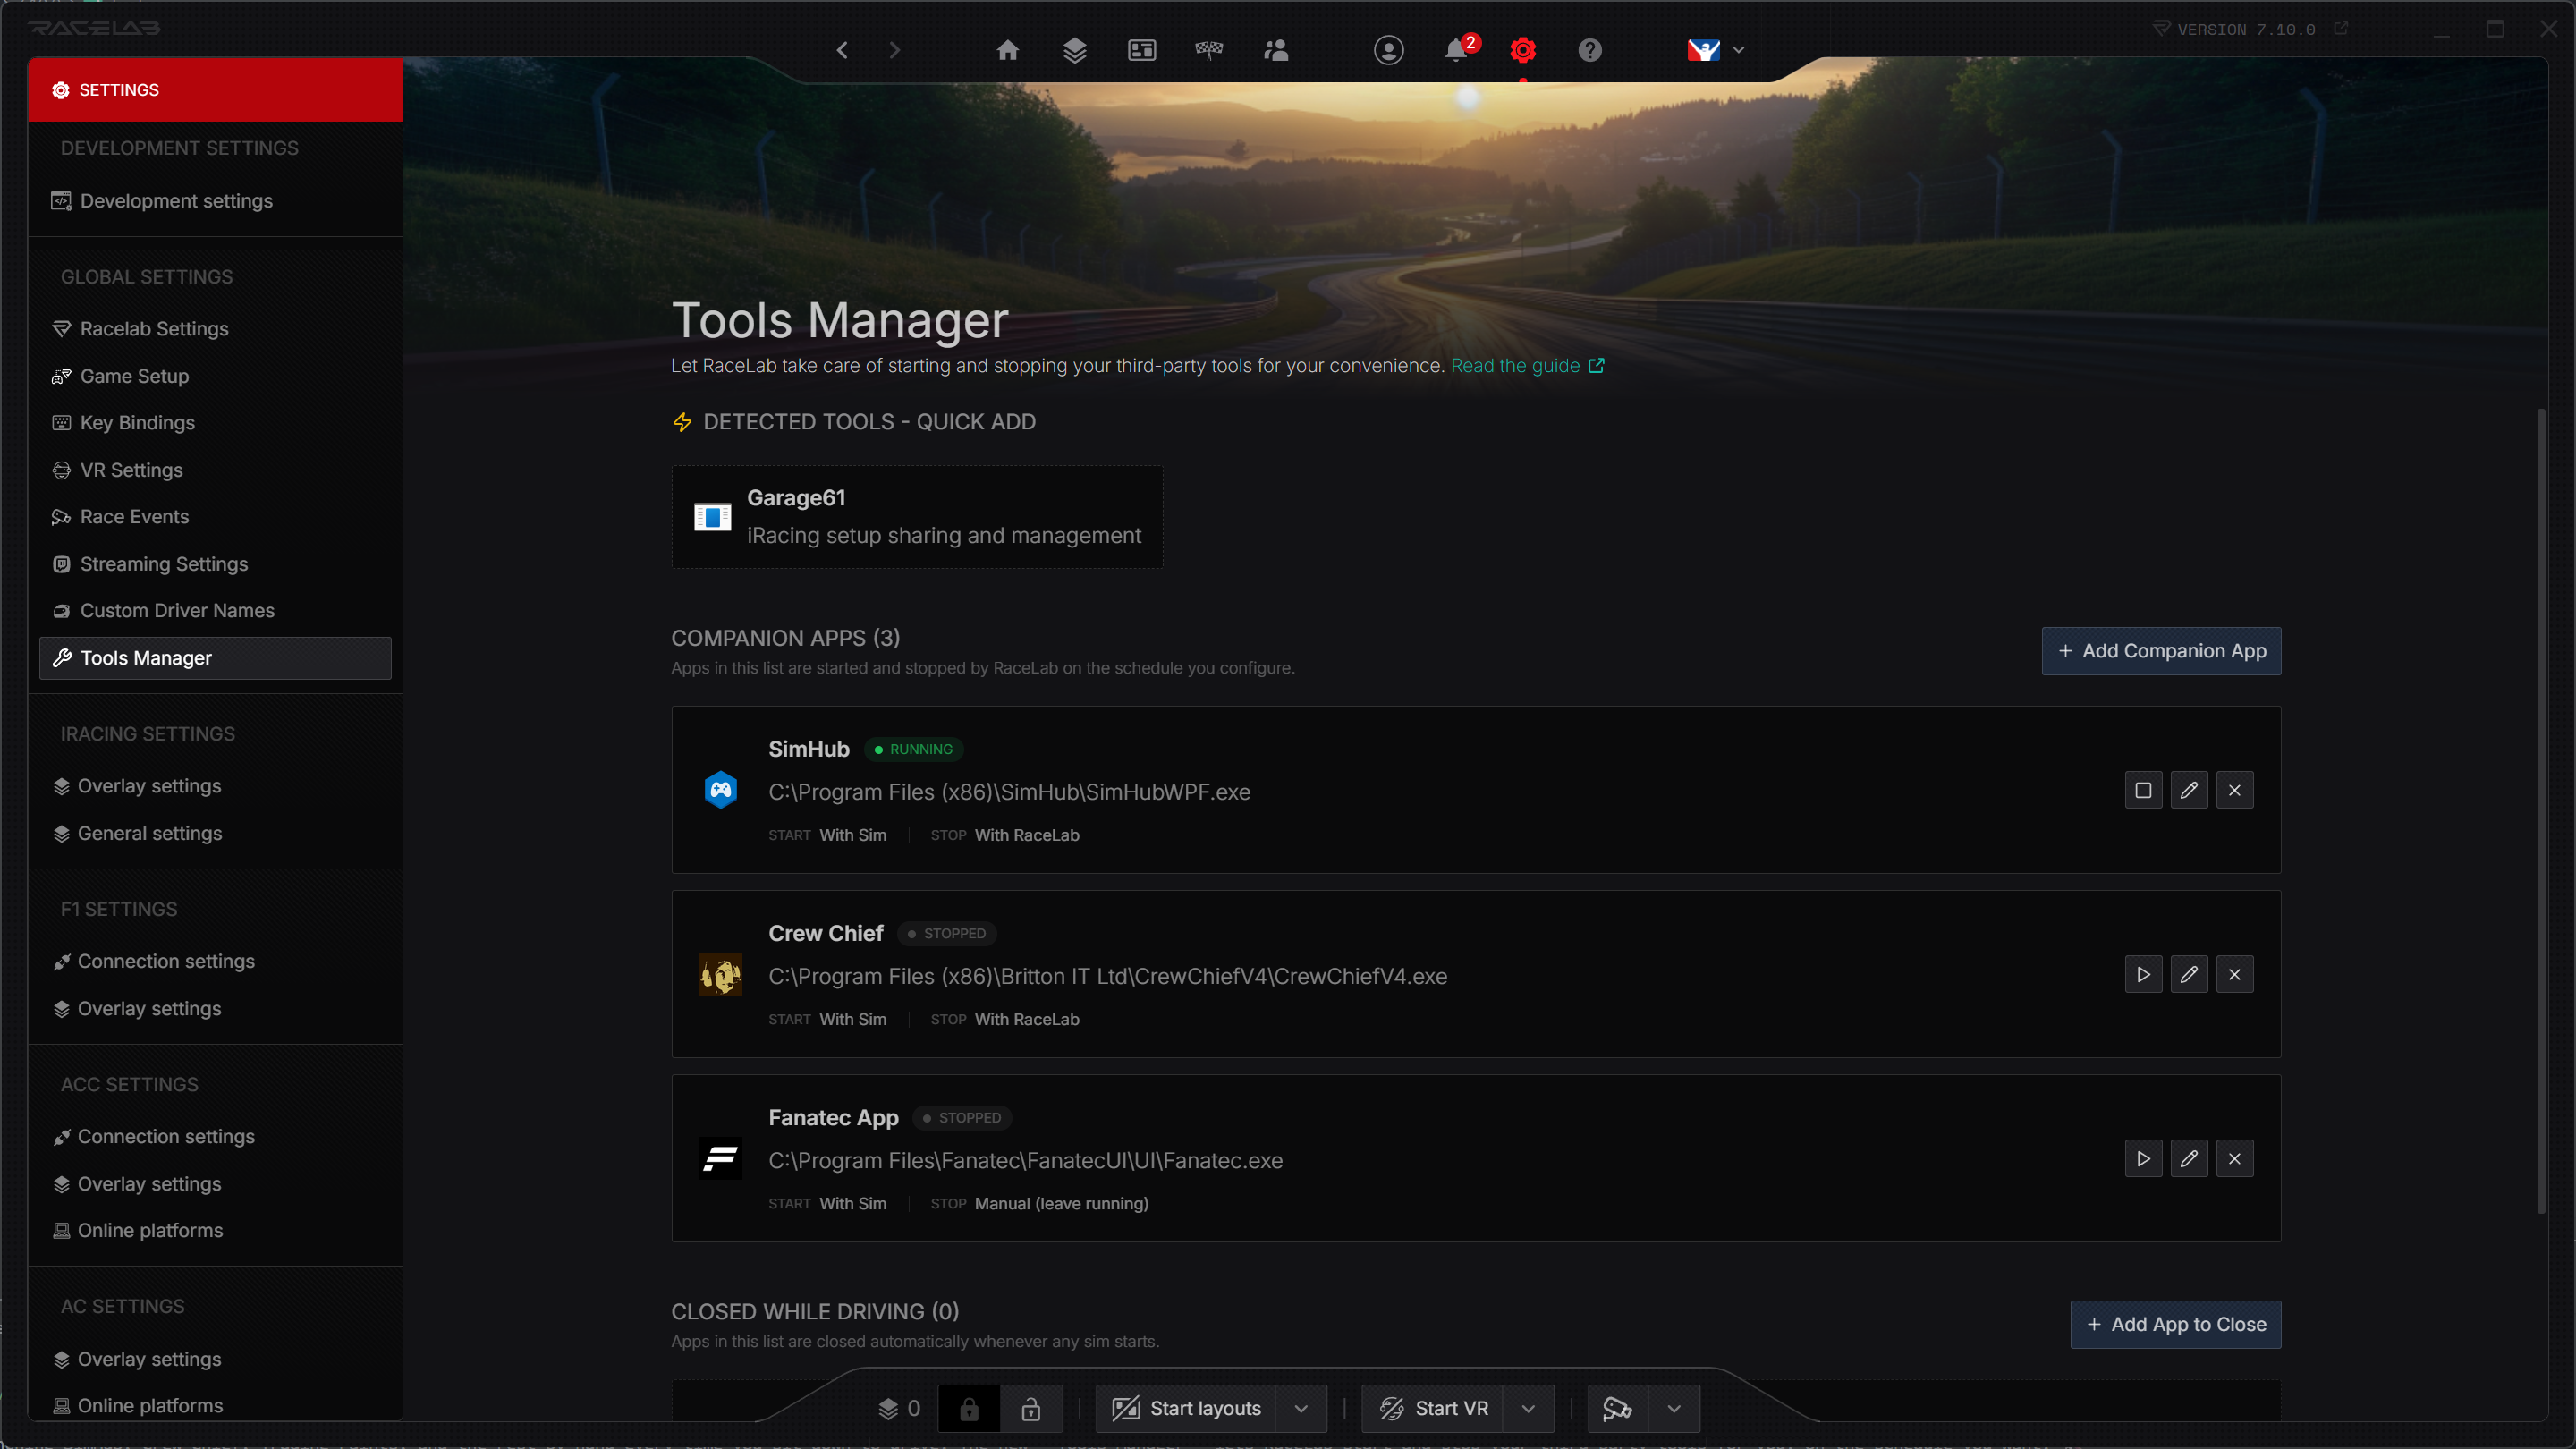
Task: Click Add App to Close button
Action: (2175, 1324)
